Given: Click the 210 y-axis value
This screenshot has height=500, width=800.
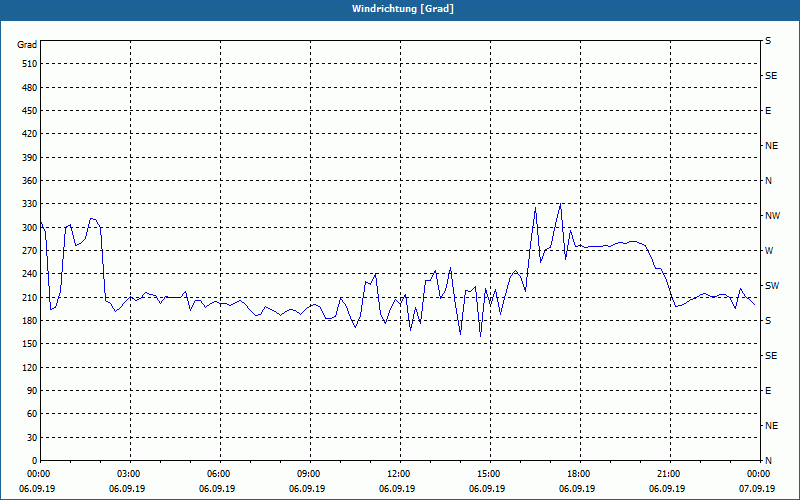Looking at the screenshot, I should (x=30, y=297).
